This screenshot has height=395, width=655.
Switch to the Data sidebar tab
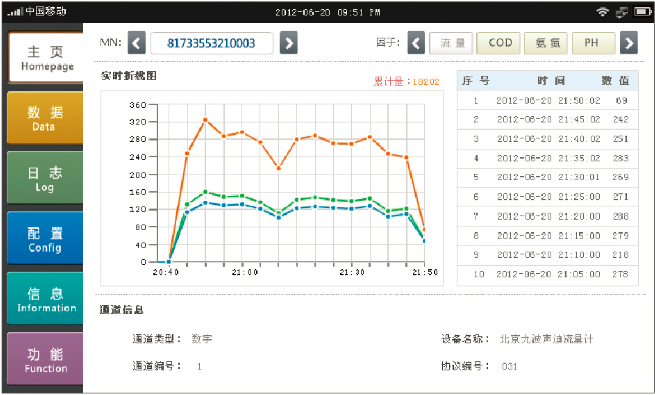[x=45, y=118]
